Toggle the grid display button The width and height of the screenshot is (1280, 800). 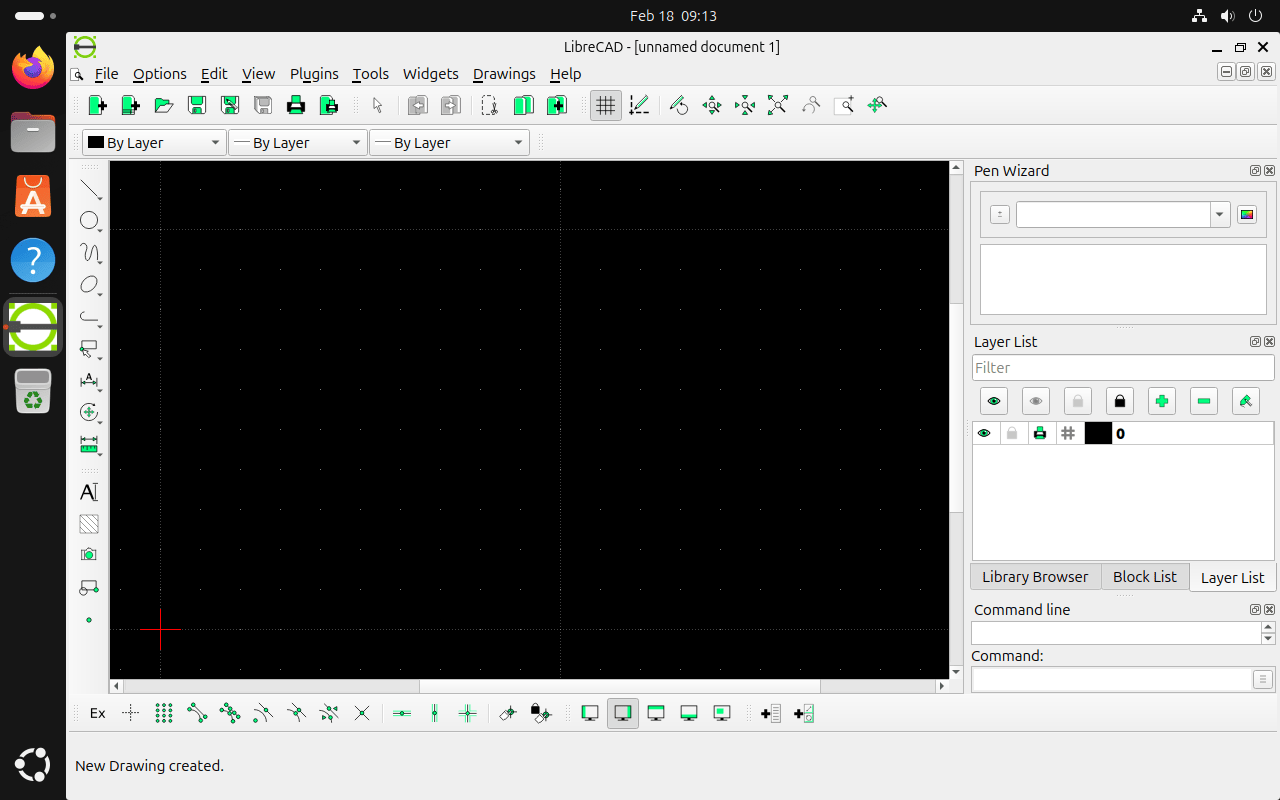pyautogui.click(x=605, y=105)
